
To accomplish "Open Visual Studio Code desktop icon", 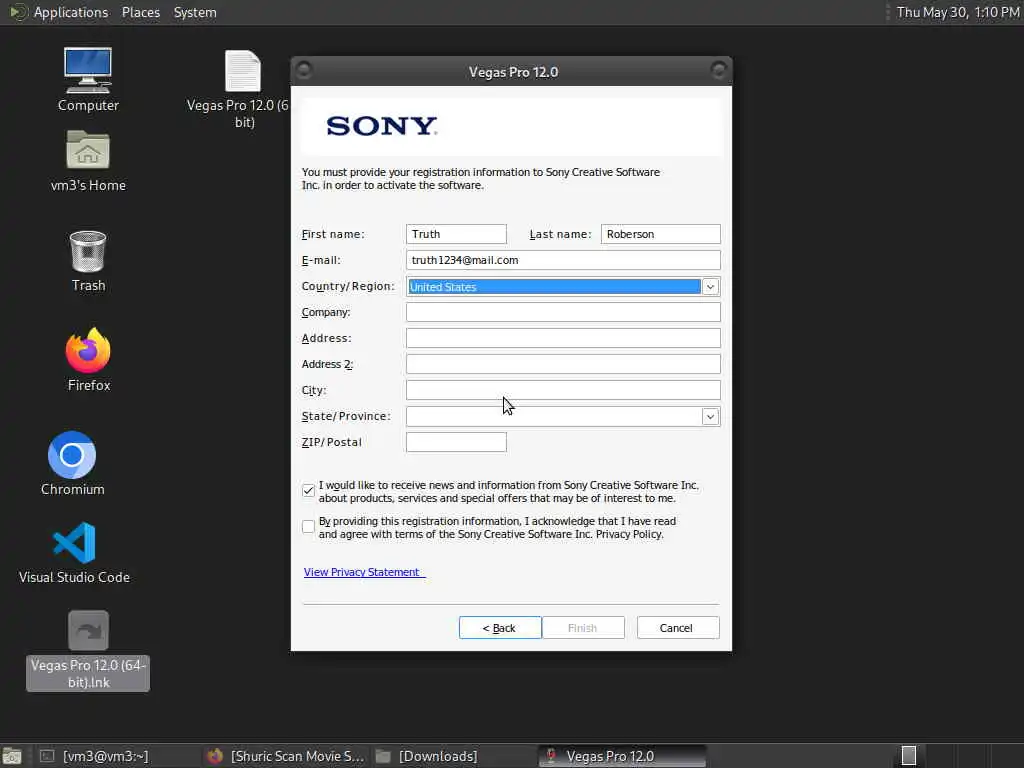I will point(74,552).
